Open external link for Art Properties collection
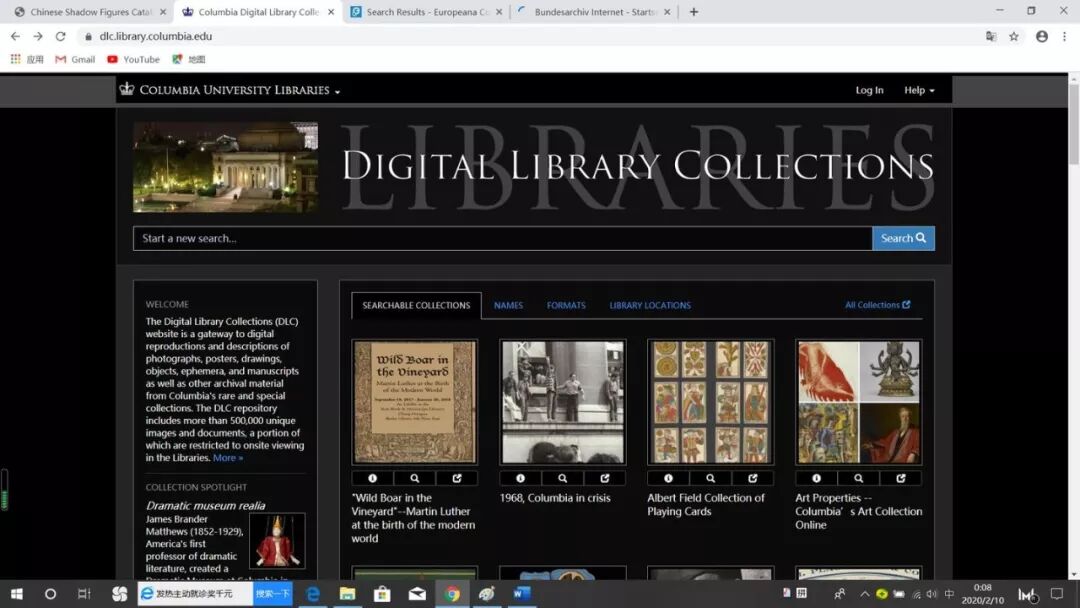Screen dimensions: 1080x608 [901, 478]
